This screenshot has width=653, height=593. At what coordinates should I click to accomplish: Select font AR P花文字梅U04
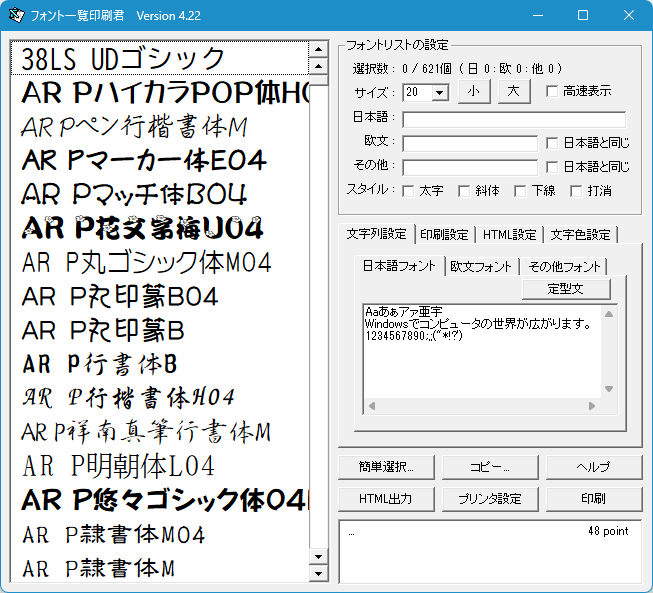pyautogui.click(x=160, y=228)
